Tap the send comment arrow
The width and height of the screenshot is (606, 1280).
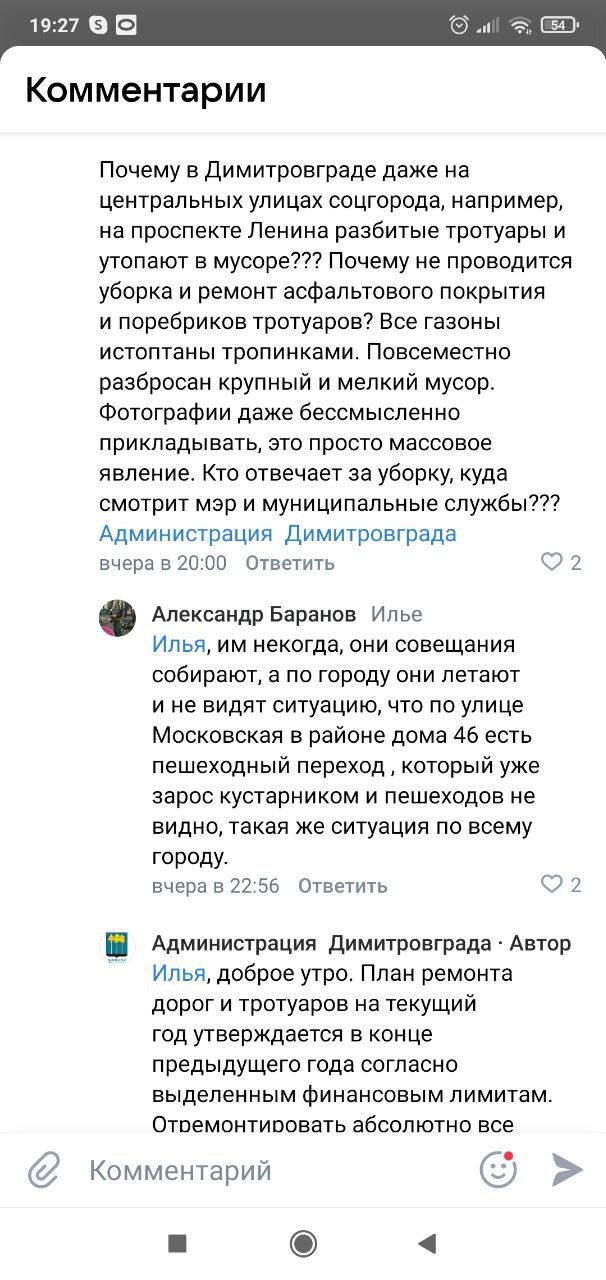566,1169
